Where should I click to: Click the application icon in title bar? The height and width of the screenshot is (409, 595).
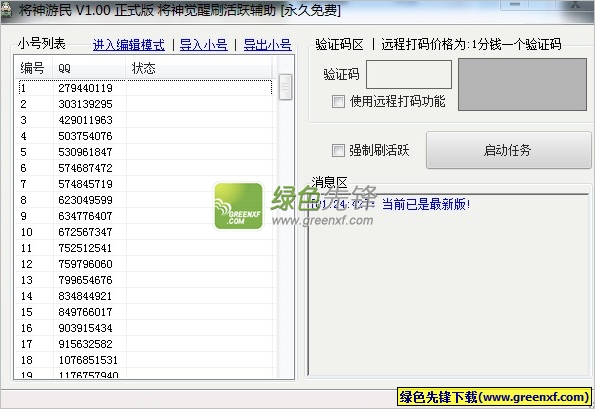tap(6, 10)
